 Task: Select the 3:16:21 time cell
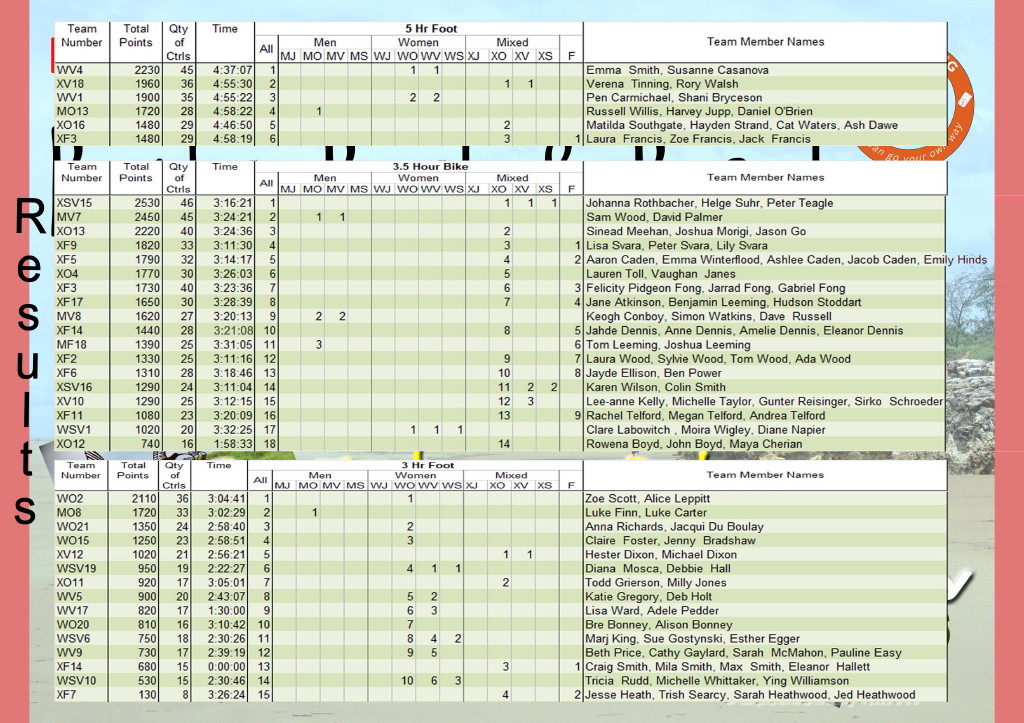tap(224, 203)
